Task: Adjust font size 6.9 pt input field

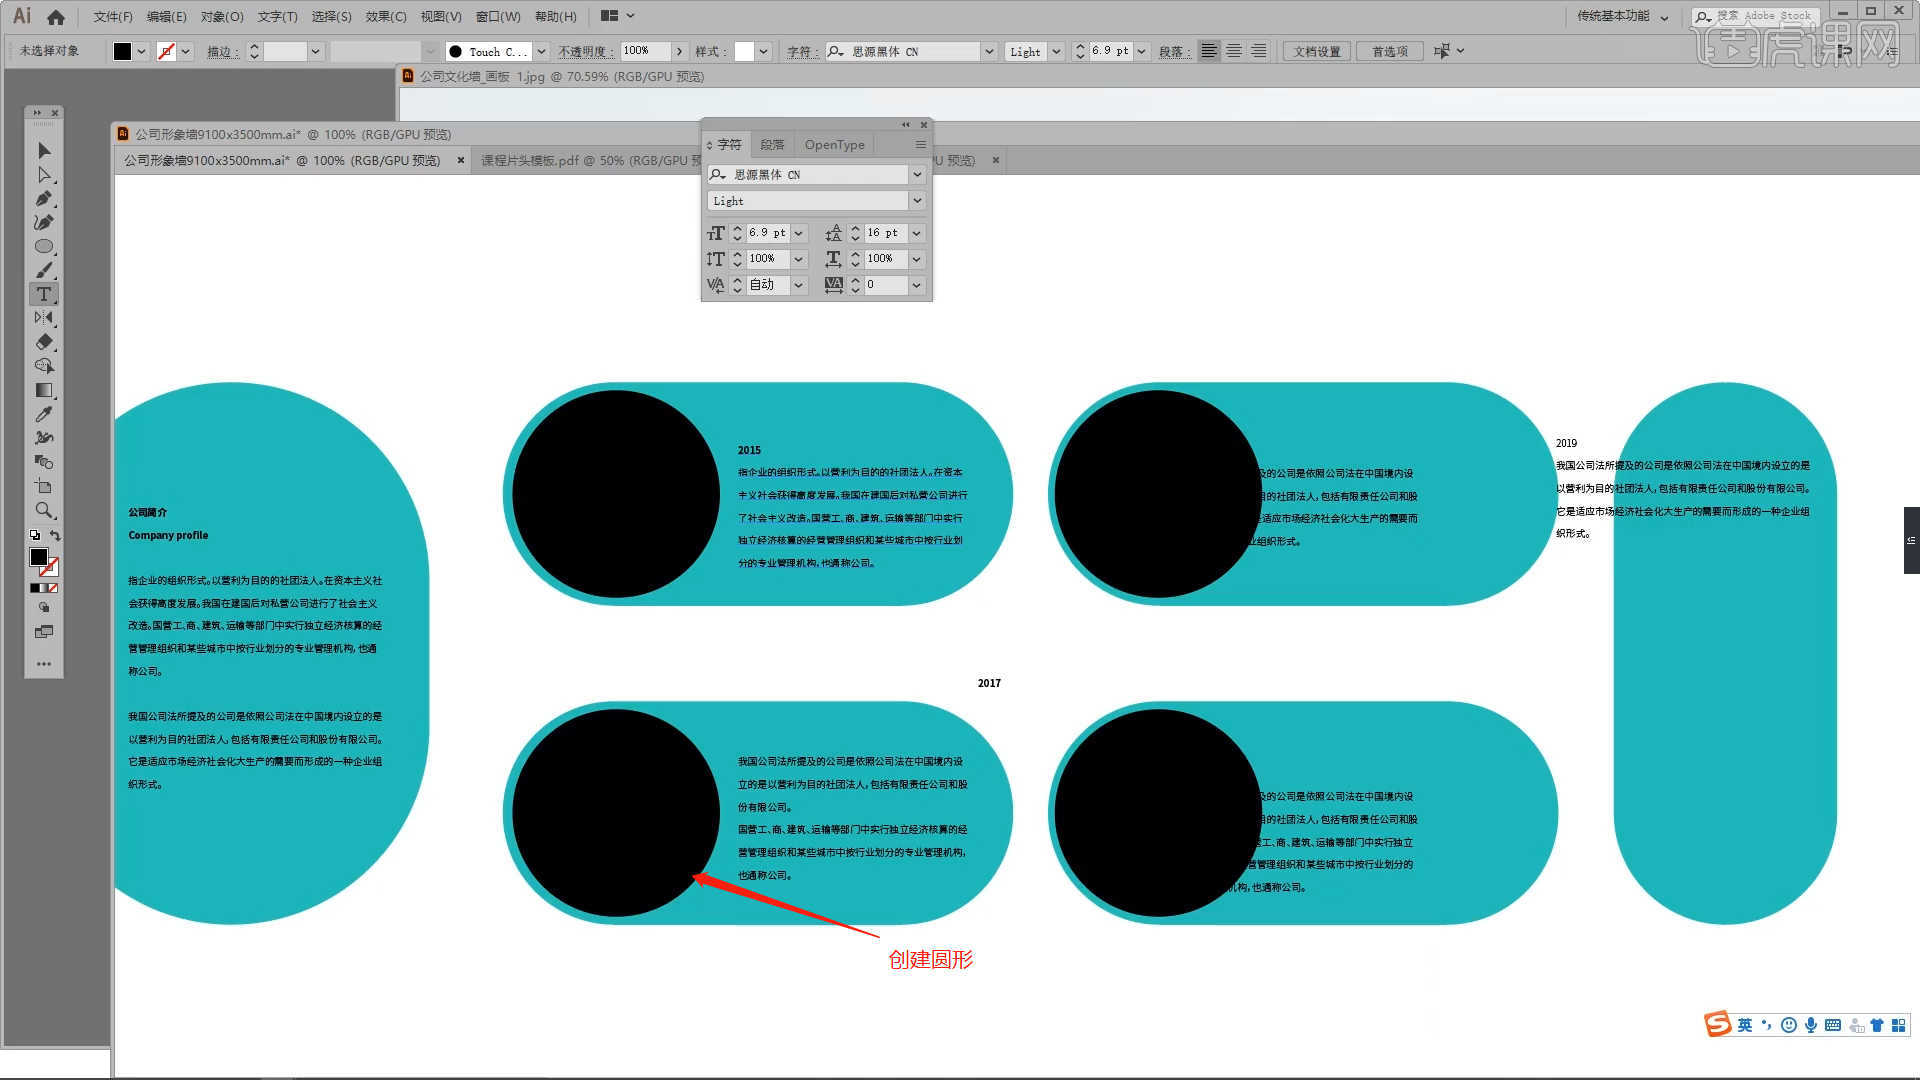Action: [x=767, y=231]
